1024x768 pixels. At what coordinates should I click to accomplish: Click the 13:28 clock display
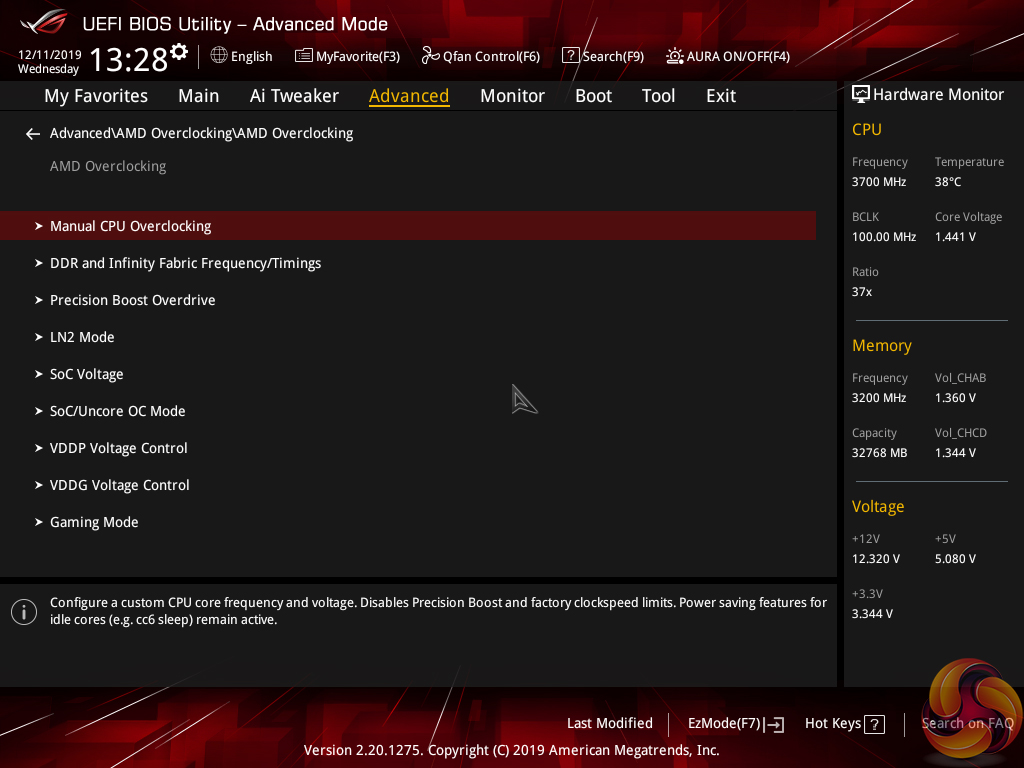coord(129,59)
